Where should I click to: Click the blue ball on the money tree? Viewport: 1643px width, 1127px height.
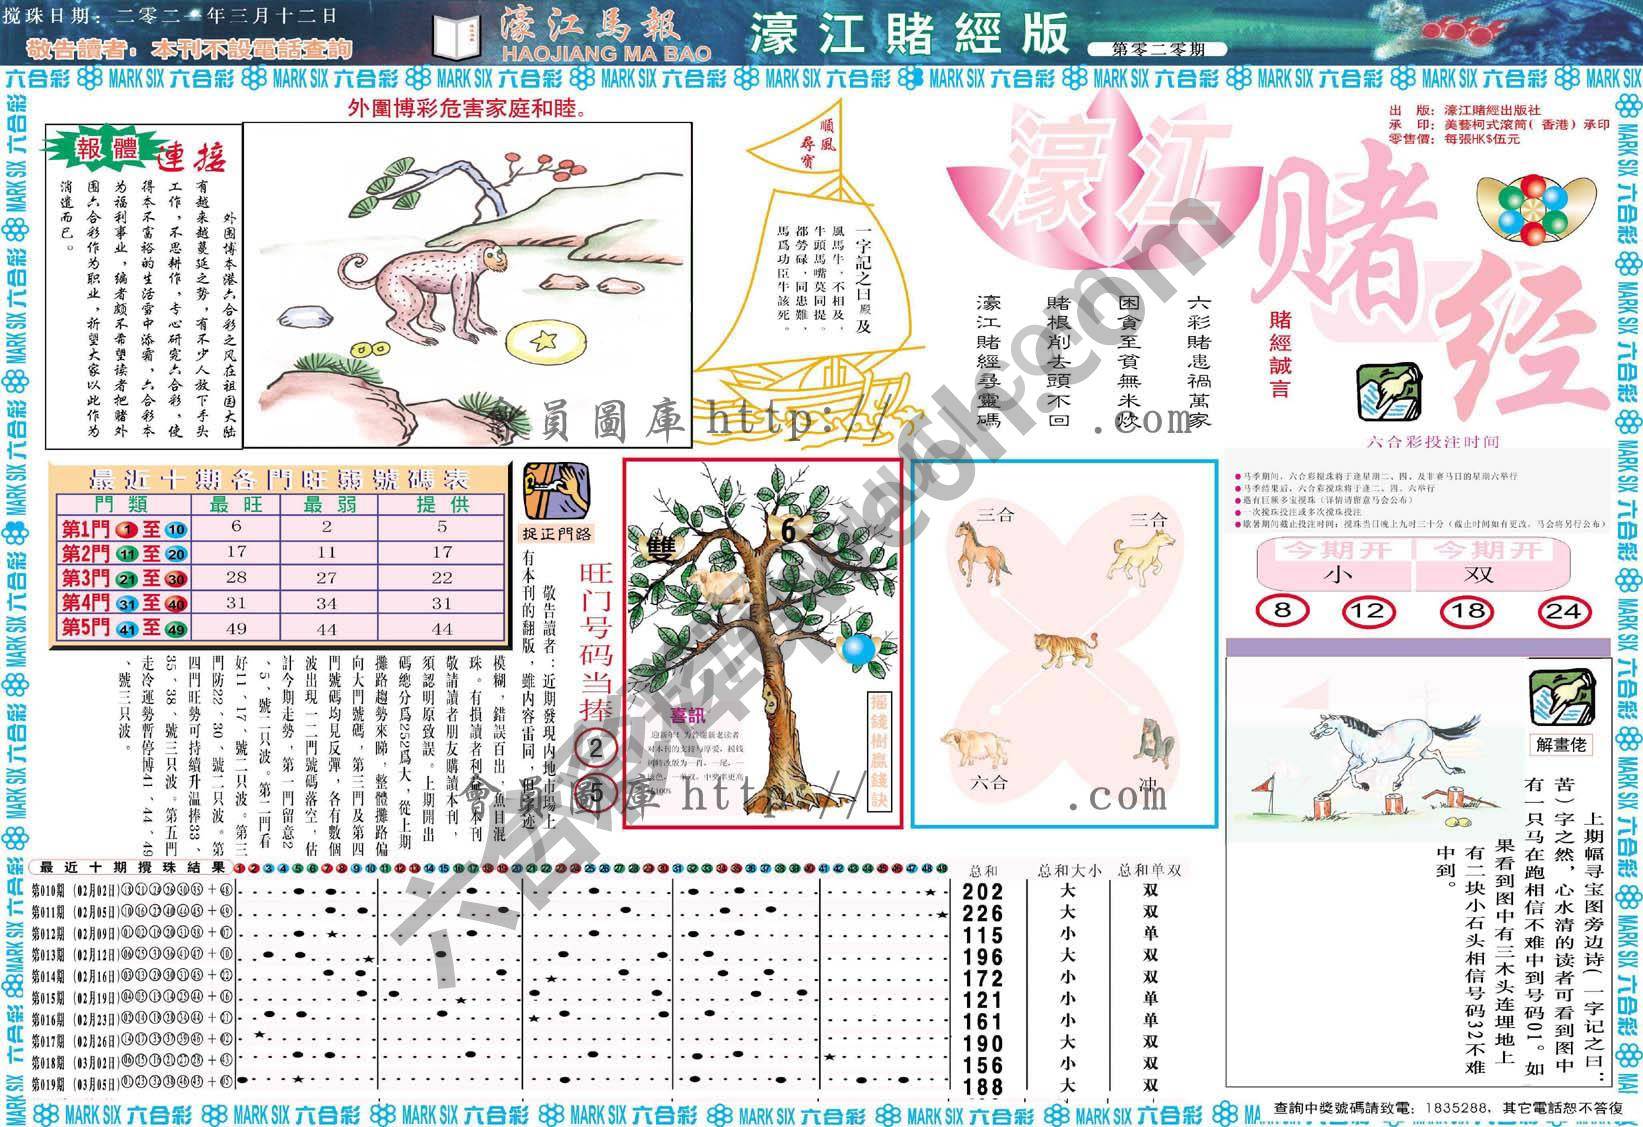857,649
